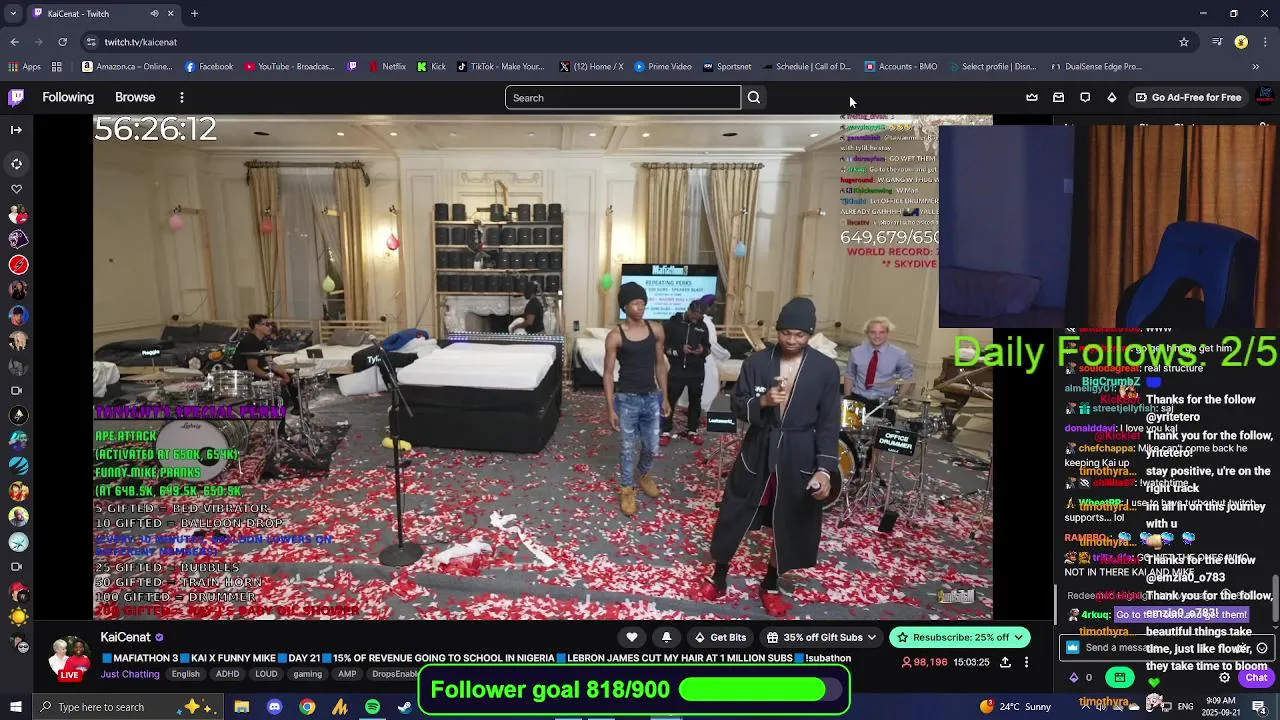Select the ADHD tag
This screenshot has width=1280, height=720.
pyautogui.click(x=227, y=674)
